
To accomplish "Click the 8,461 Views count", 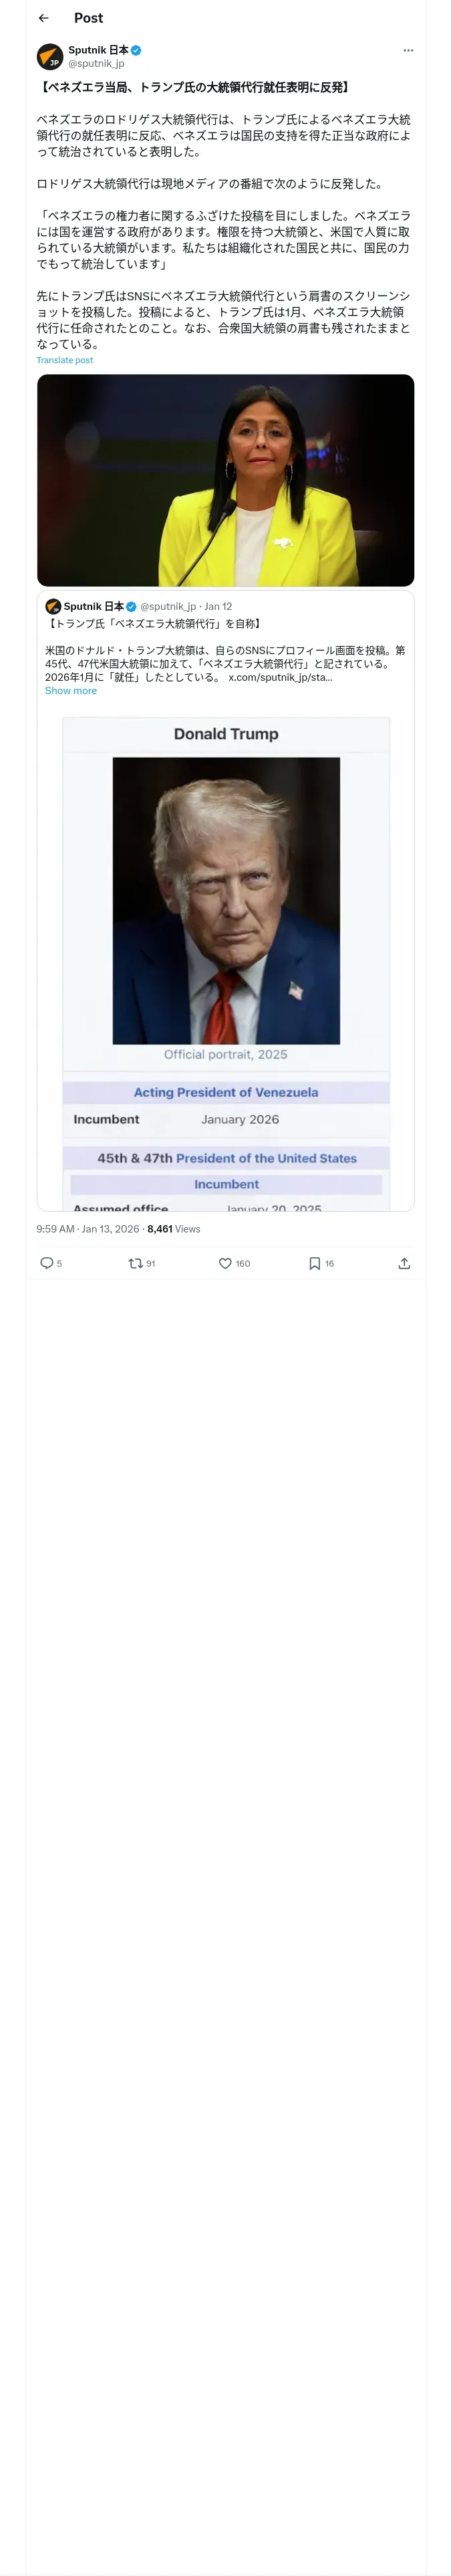I will [x=174, y=1229].
